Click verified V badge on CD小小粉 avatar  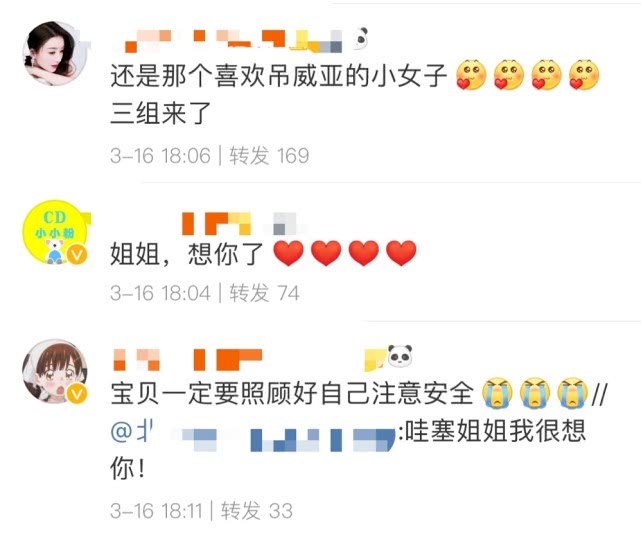(77, 255)
